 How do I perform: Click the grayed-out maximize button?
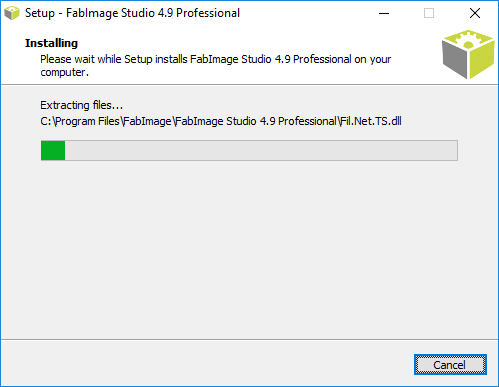(x=429, y=13)
